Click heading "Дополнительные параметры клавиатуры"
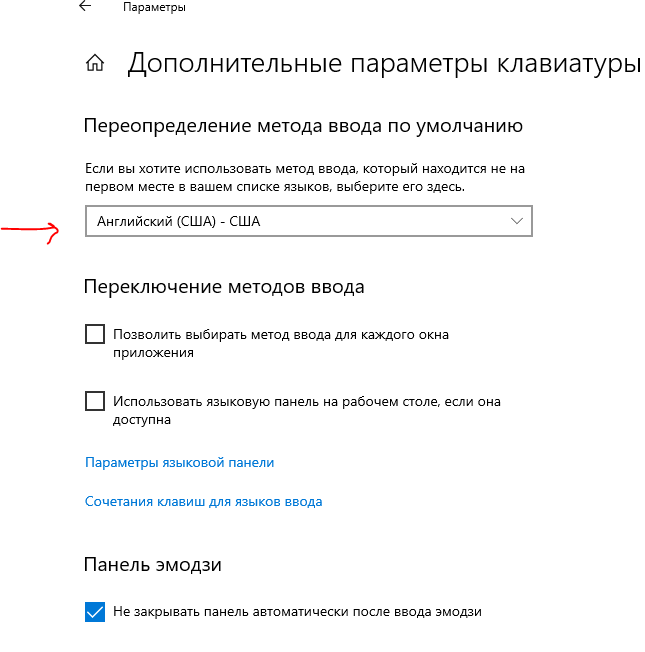645x652 pixels. coord(384,64)
